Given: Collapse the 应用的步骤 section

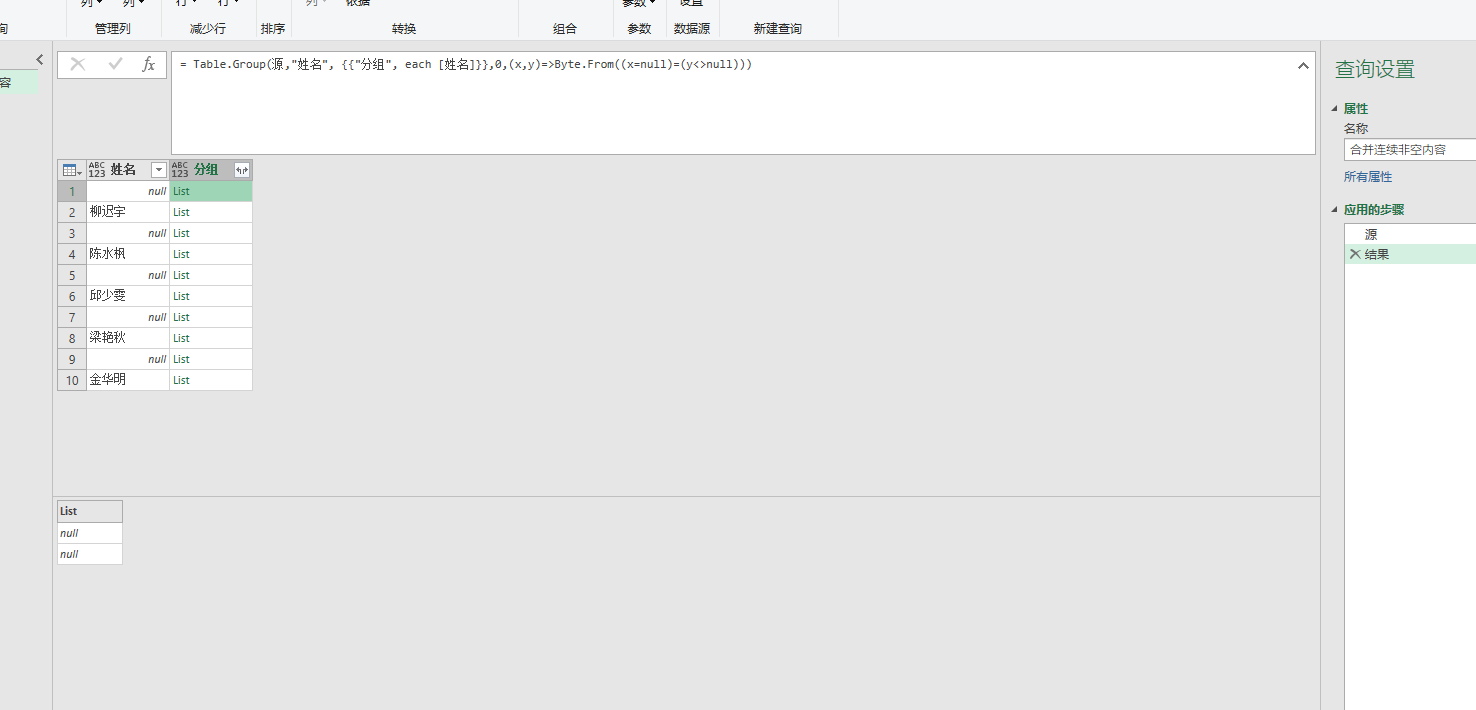Looking at the screenshot, I should pyautogui.click(x=1334, y=210).
